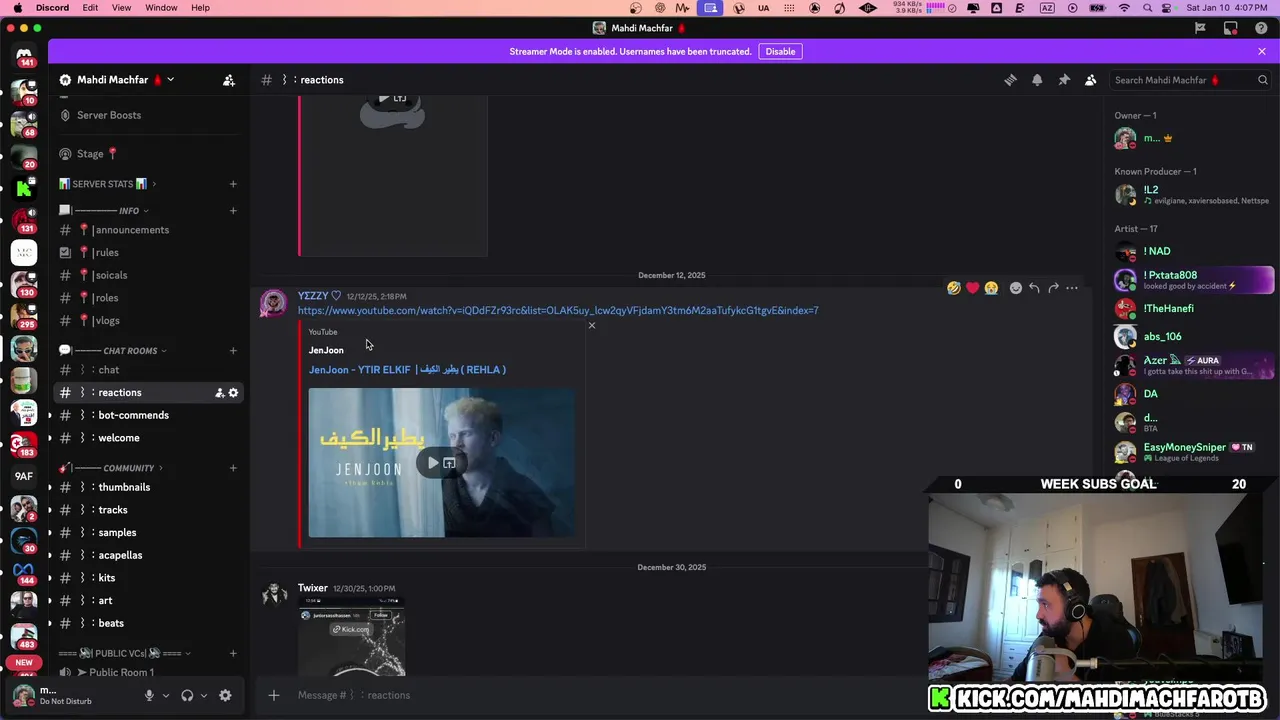Open the YouTube URL link in YΣZZY message
The height and width of the screenshot is (720, 1280).
[558, 311]
